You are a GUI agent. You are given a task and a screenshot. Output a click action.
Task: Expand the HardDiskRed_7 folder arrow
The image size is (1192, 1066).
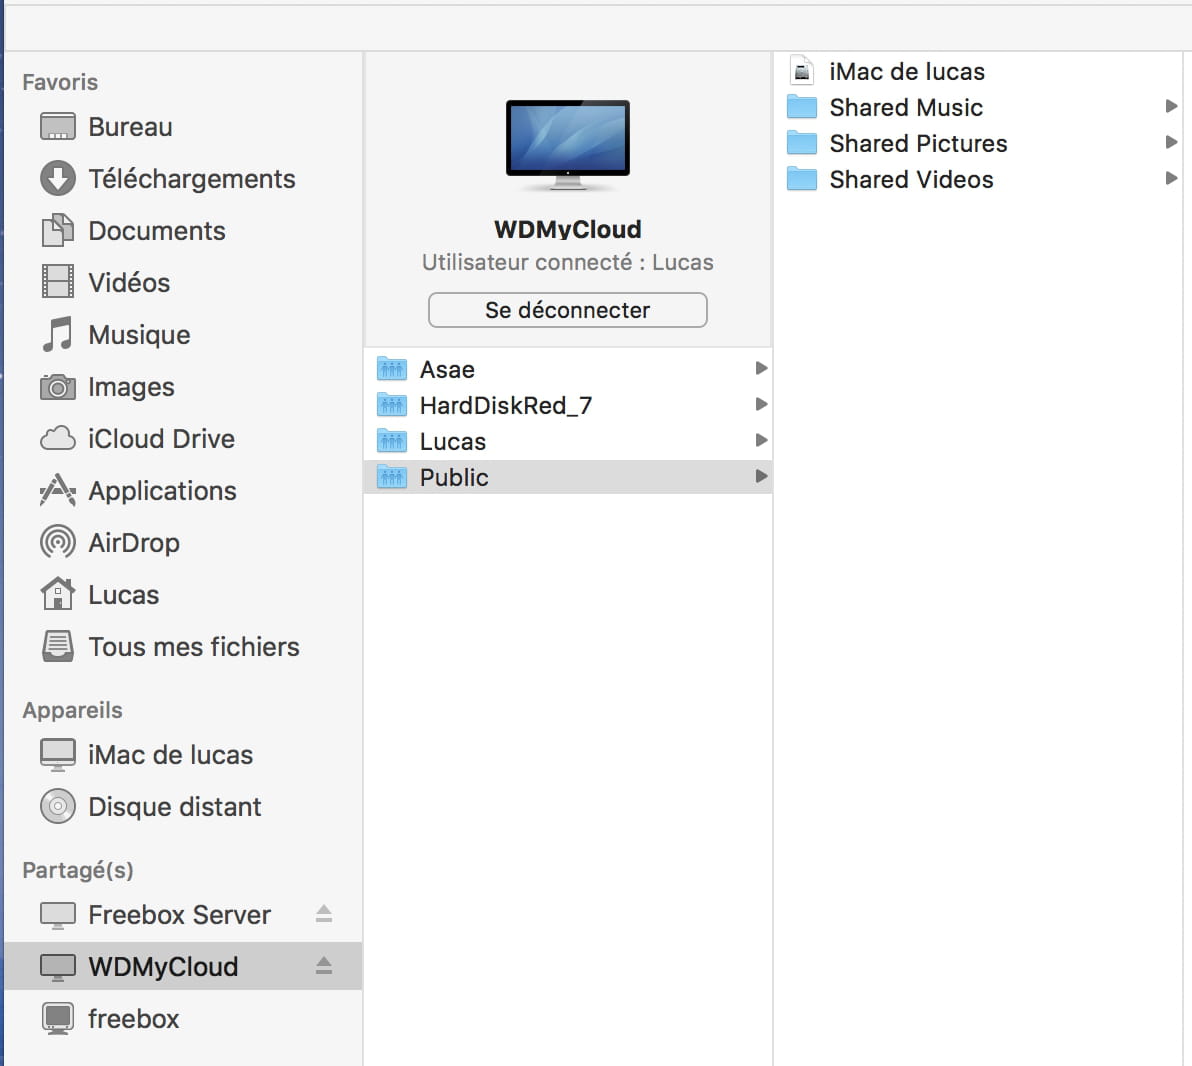pyautogui.click(x=761, y=404)
